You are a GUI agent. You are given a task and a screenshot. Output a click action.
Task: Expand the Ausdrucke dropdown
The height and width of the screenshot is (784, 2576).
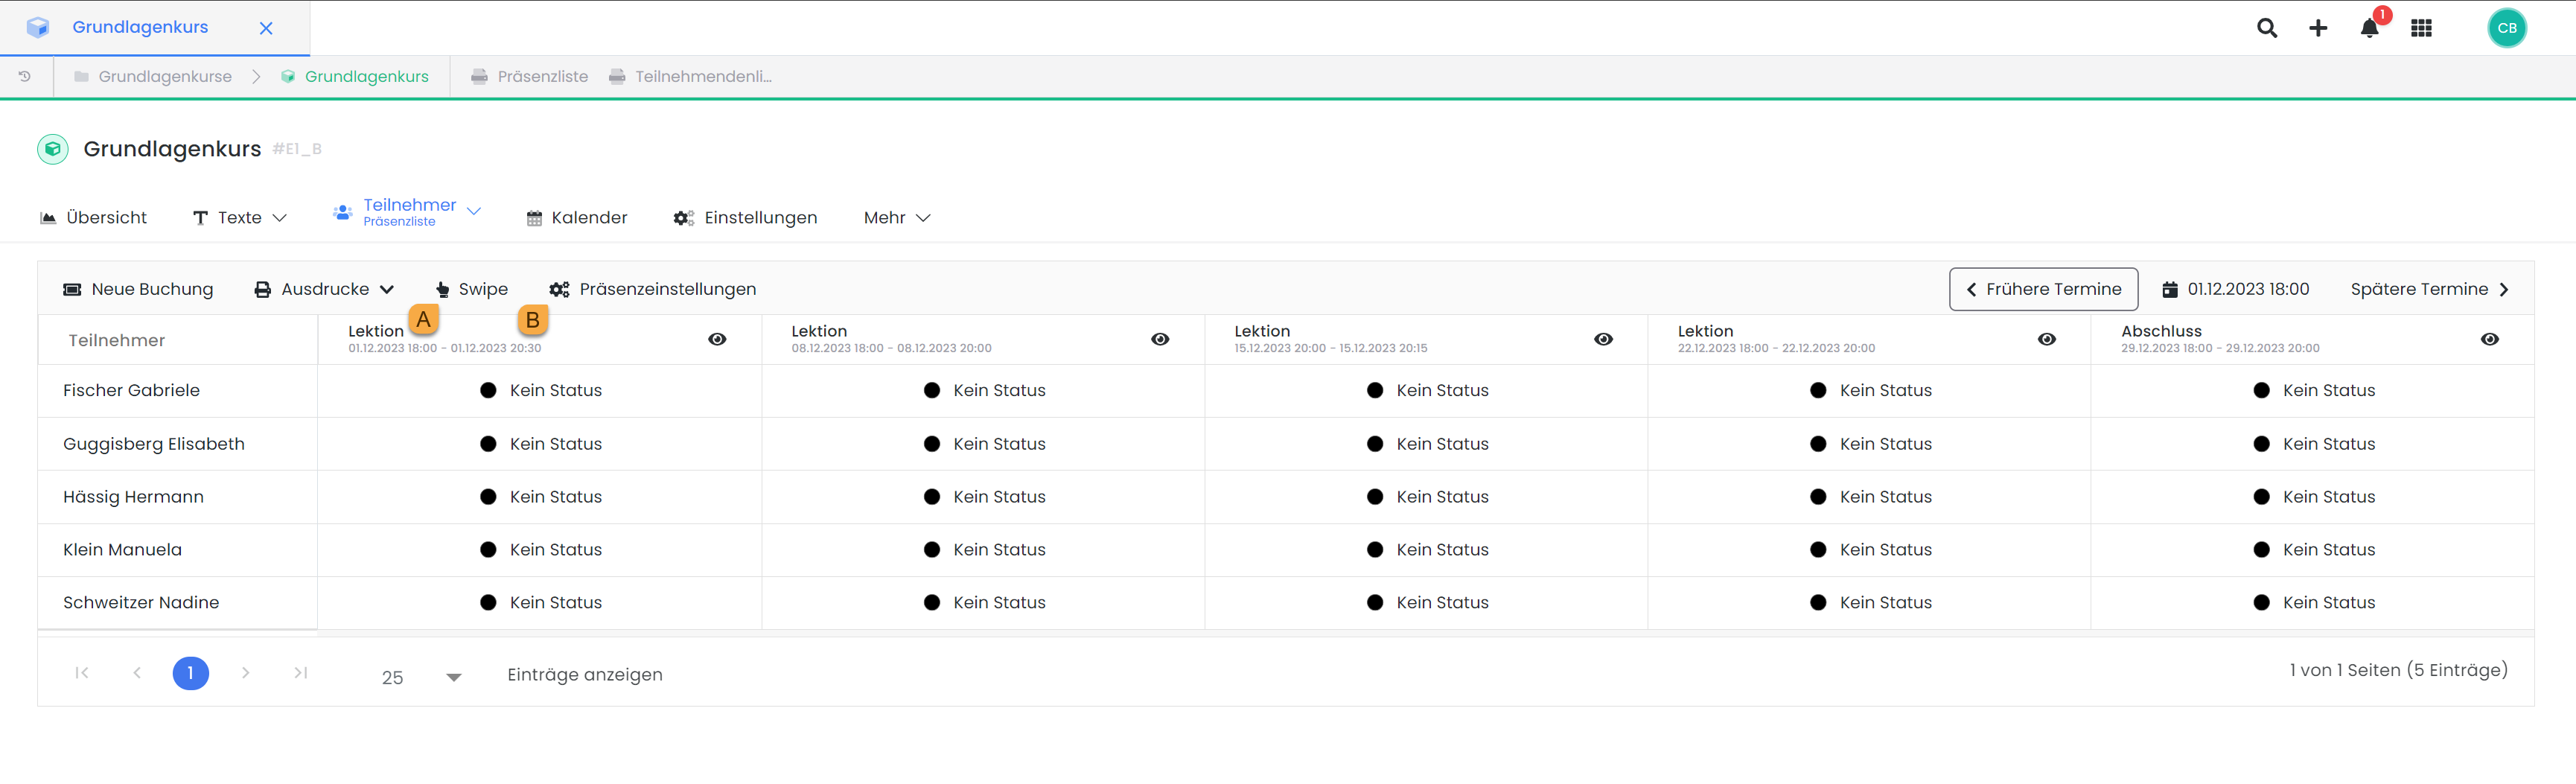(324, 290)
